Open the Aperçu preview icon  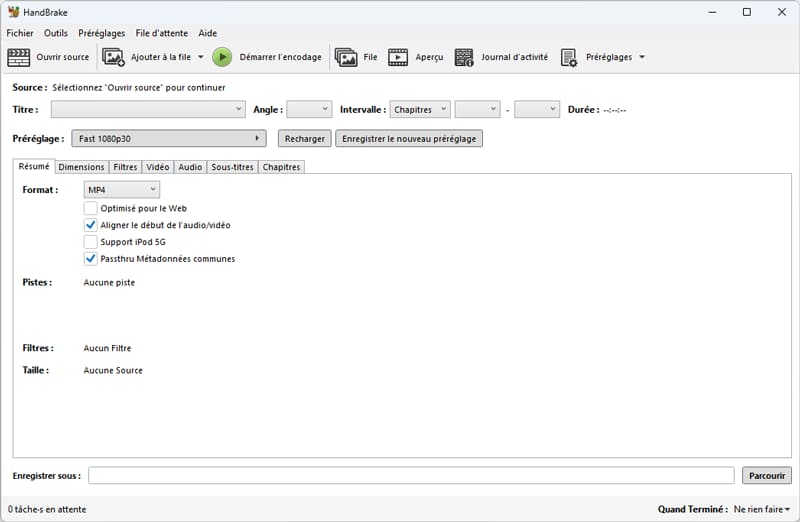tap(398, 57)
